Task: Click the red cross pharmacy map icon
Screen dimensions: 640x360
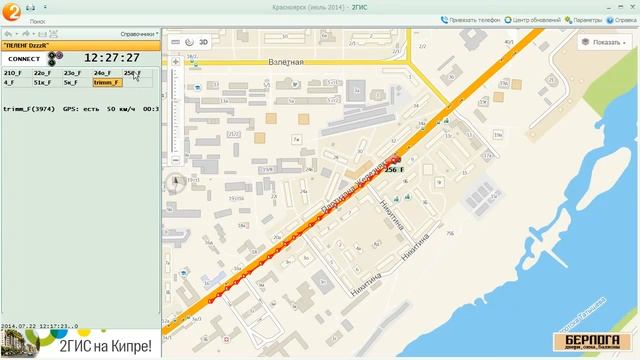Action: (226, 339)
